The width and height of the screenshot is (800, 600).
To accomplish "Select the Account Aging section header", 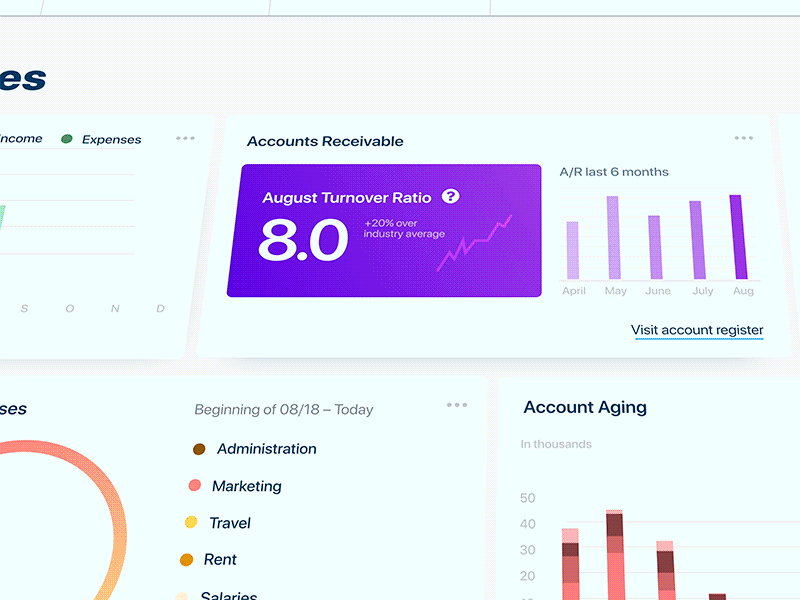I will 585,408.
